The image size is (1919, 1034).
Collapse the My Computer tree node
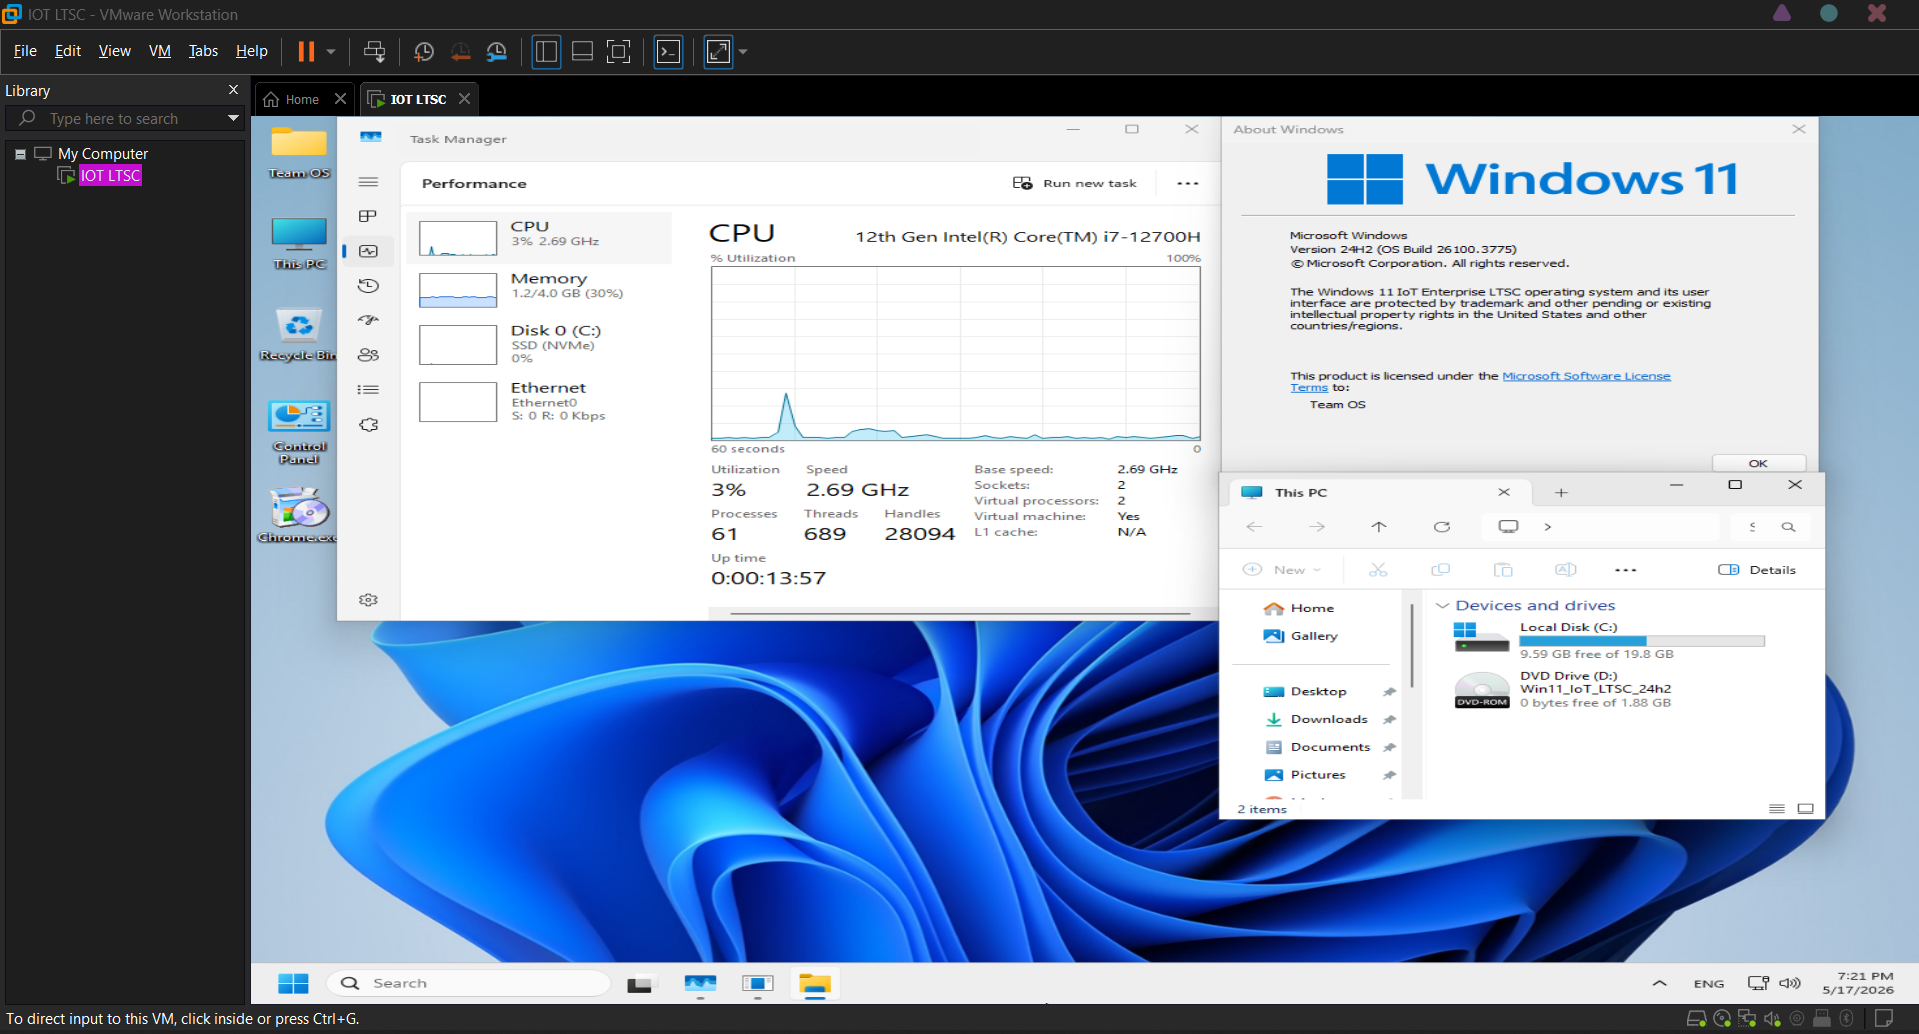tap(20, 154)
